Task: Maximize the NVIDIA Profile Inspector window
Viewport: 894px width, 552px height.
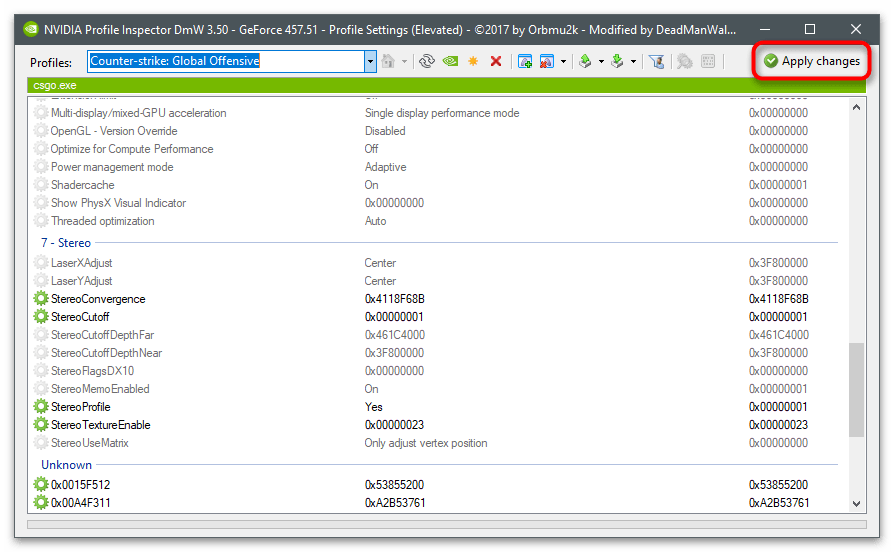Action: [x=810, y=29]
